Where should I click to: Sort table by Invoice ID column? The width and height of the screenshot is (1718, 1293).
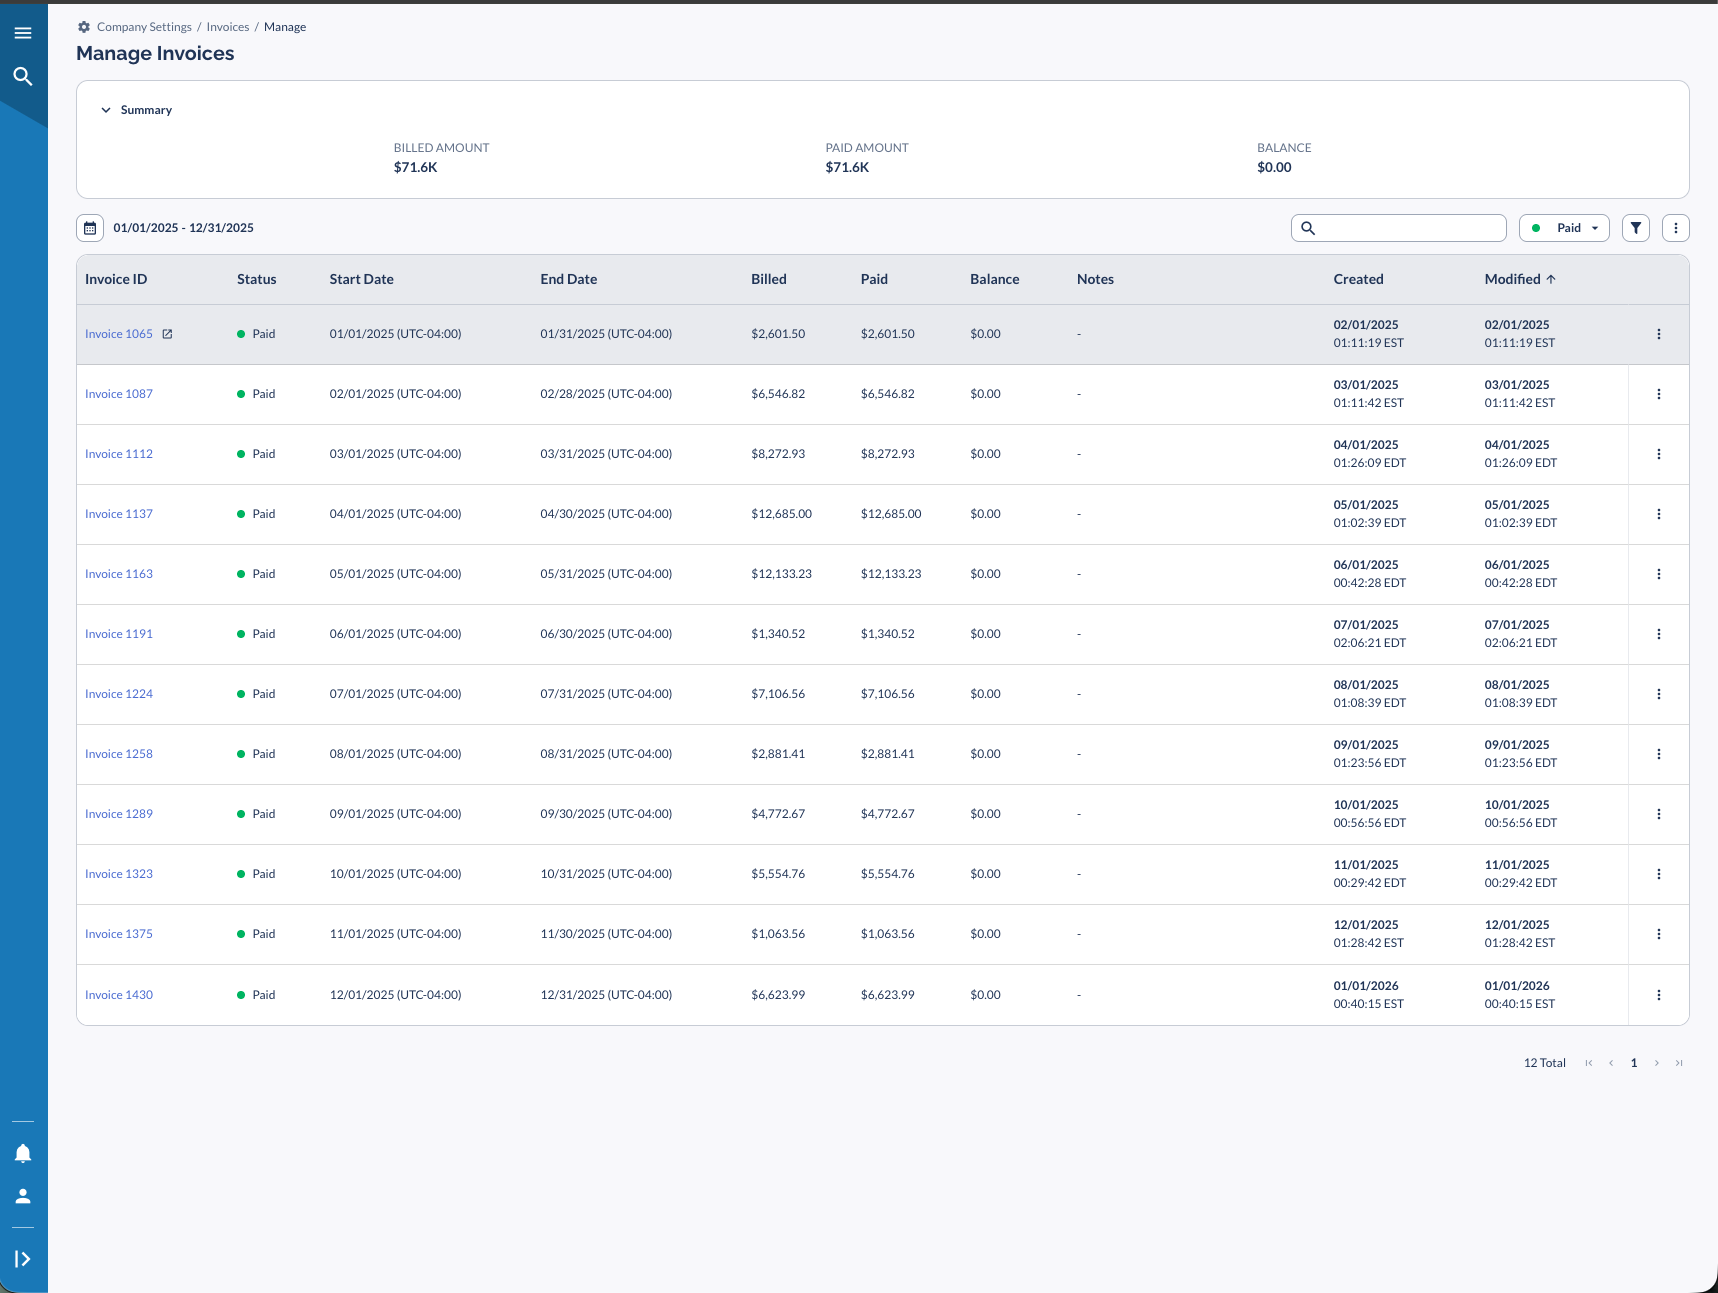click(x=116, y=279)
